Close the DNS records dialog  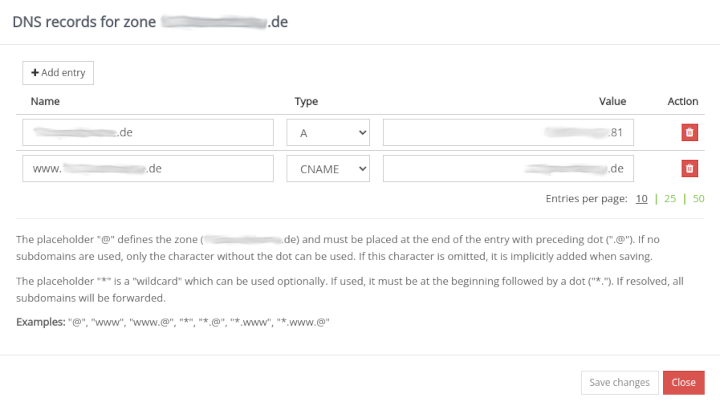point(683,382)
